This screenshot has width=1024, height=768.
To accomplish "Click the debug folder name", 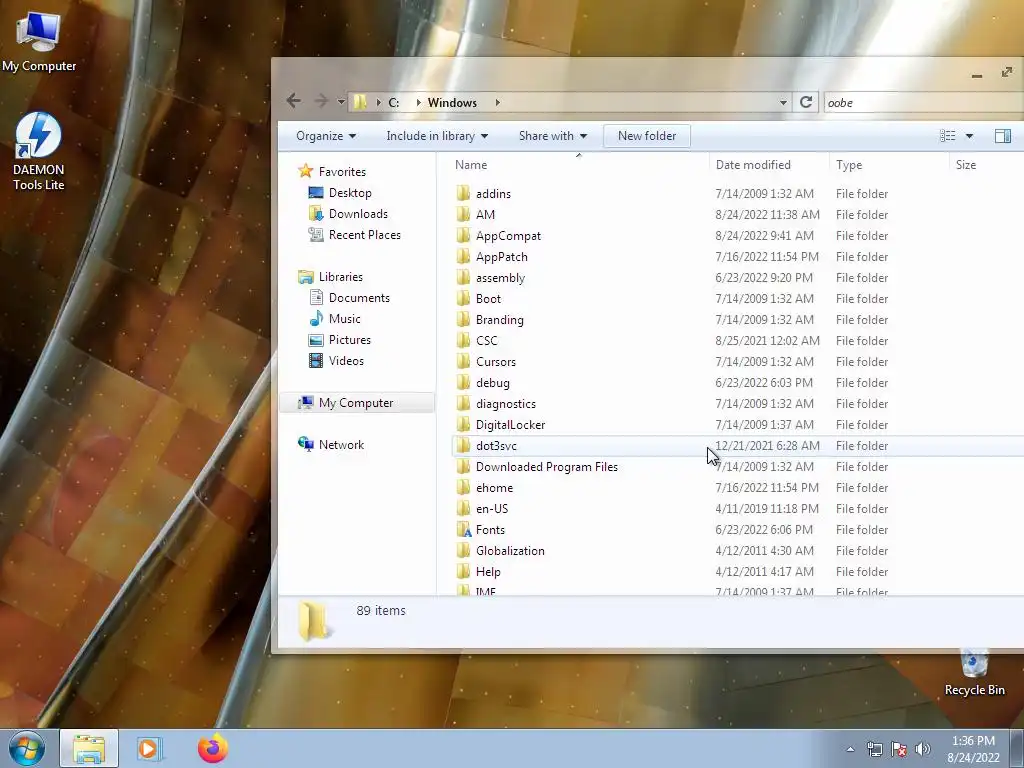I will point(492,383).
